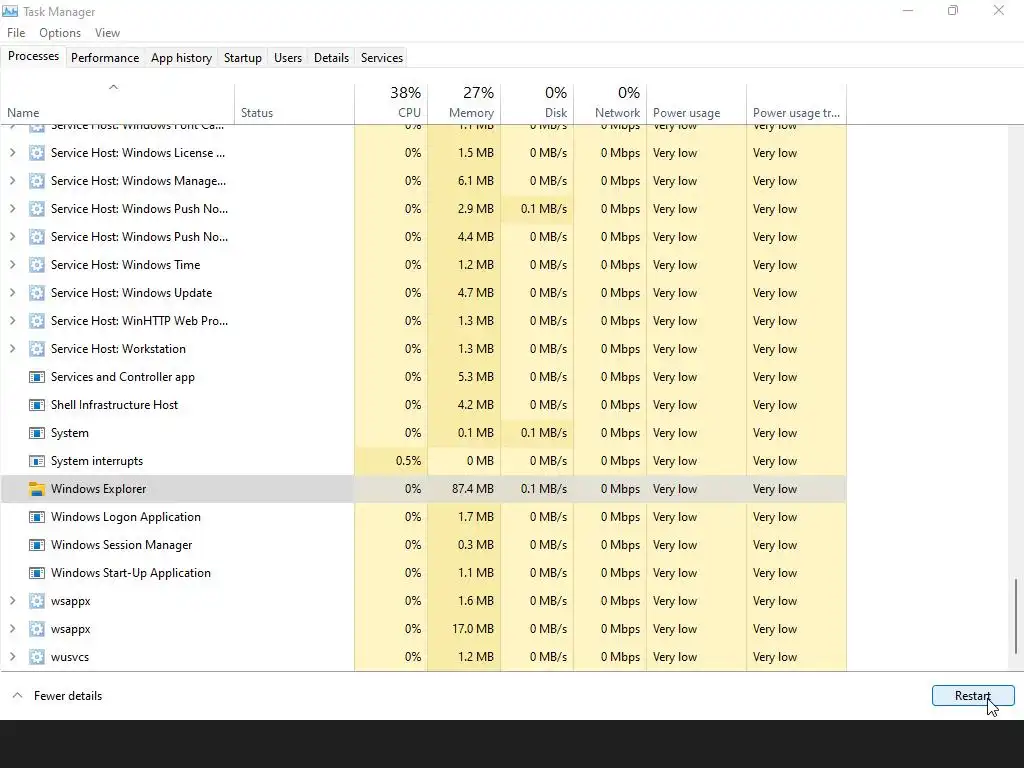Screen dimensions: 1024x768
Task: Click the gear icon beside Service Host: WinHTTP Web Pro
Action: point(37,321)
